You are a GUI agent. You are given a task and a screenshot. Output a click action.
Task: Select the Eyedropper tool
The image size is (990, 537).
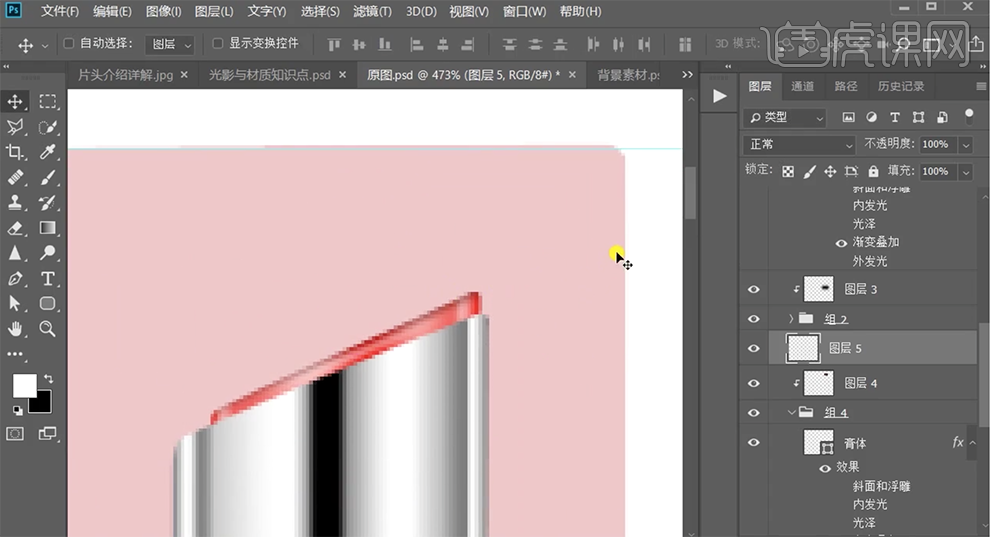[47, 152]
